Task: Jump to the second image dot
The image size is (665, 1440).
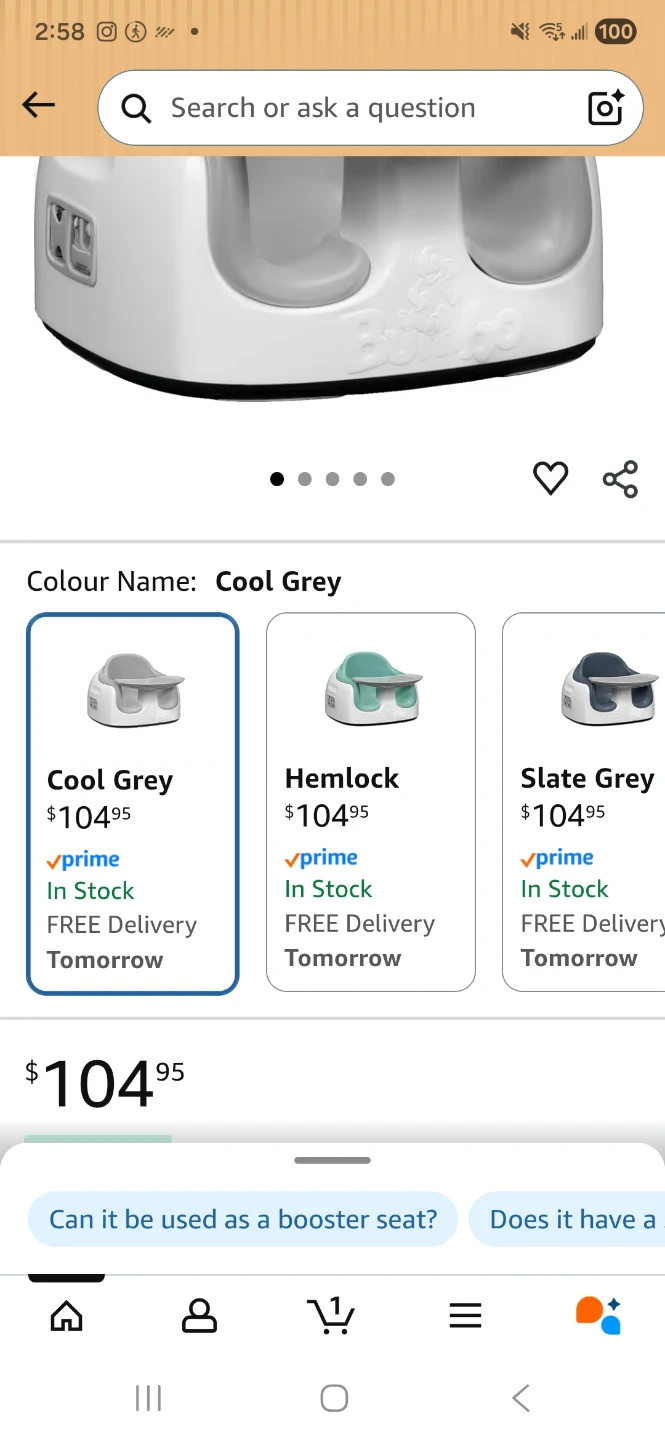Action: coord(305,479)
